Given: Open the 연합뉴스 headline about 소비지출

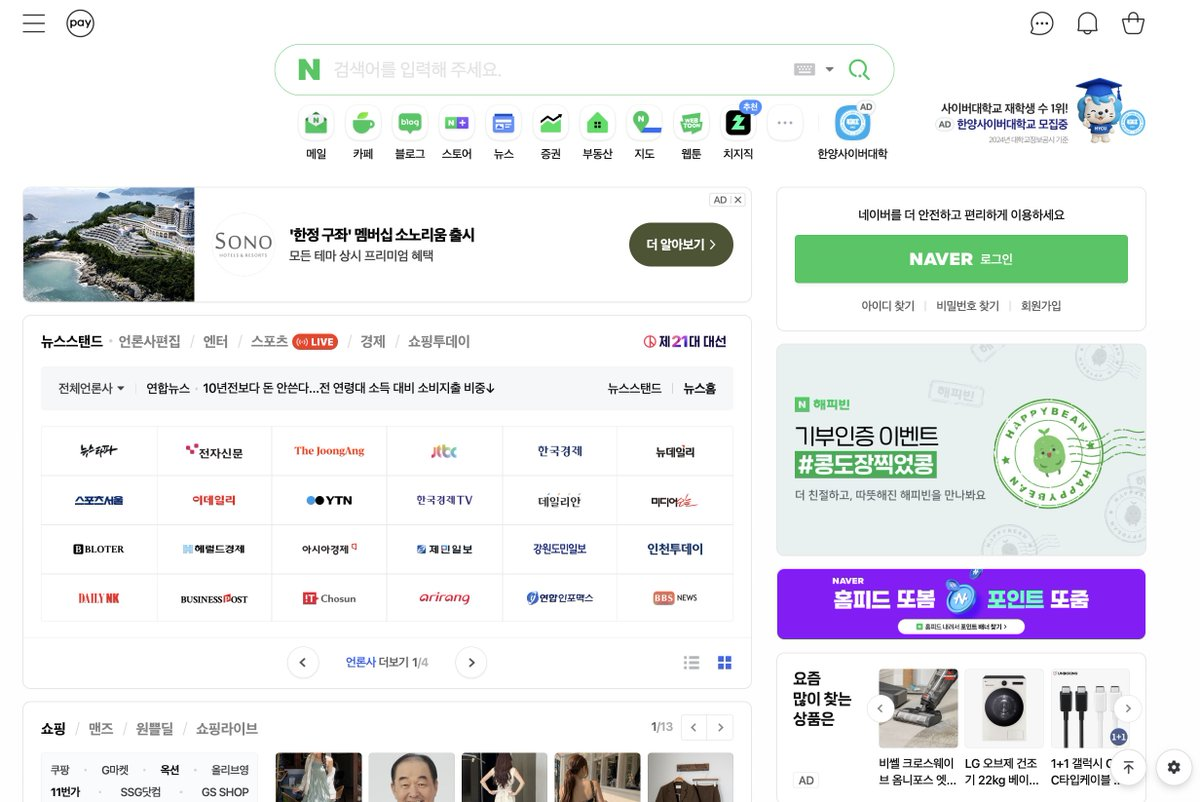Looking at the screenshot, I should pos(349,388).
